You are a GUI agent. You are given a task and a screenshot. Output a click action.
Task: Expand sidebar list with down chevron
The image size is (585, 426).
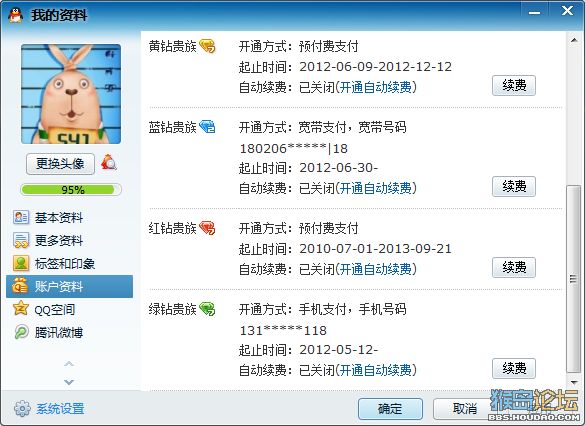pyautogui.click(x=69, y=382)
